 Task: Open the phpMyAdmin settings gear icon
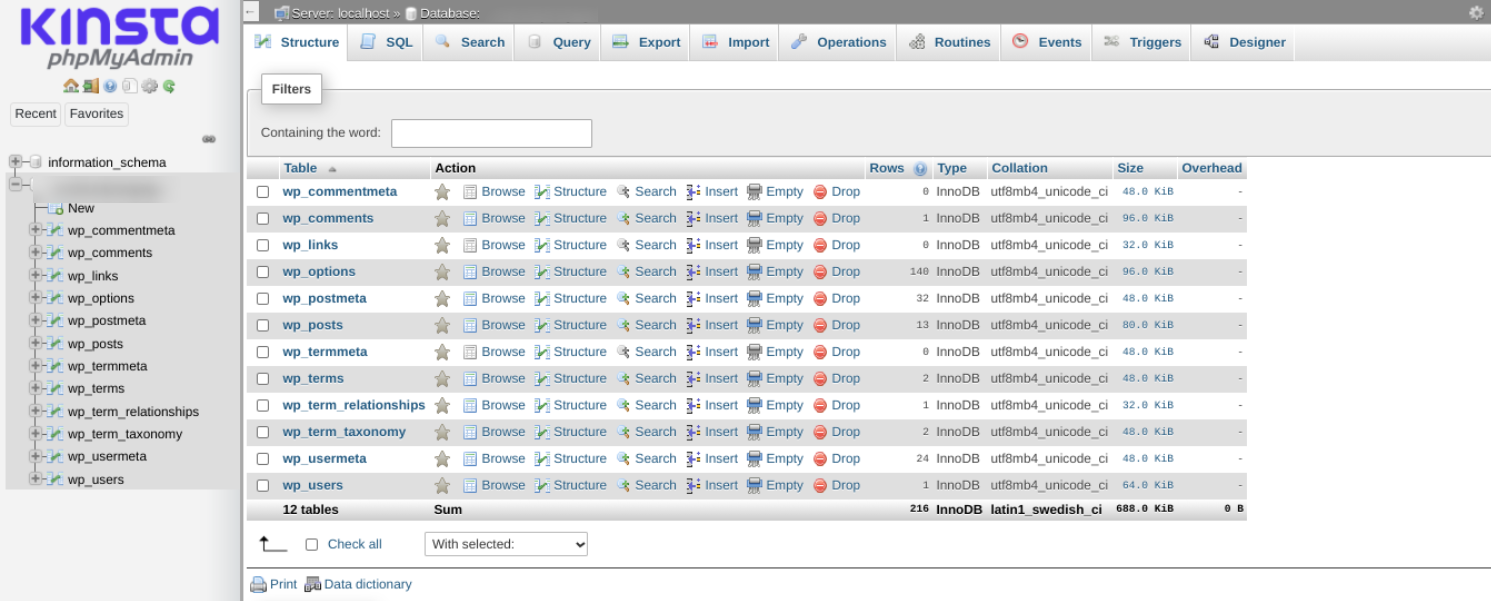coord(150,86)
